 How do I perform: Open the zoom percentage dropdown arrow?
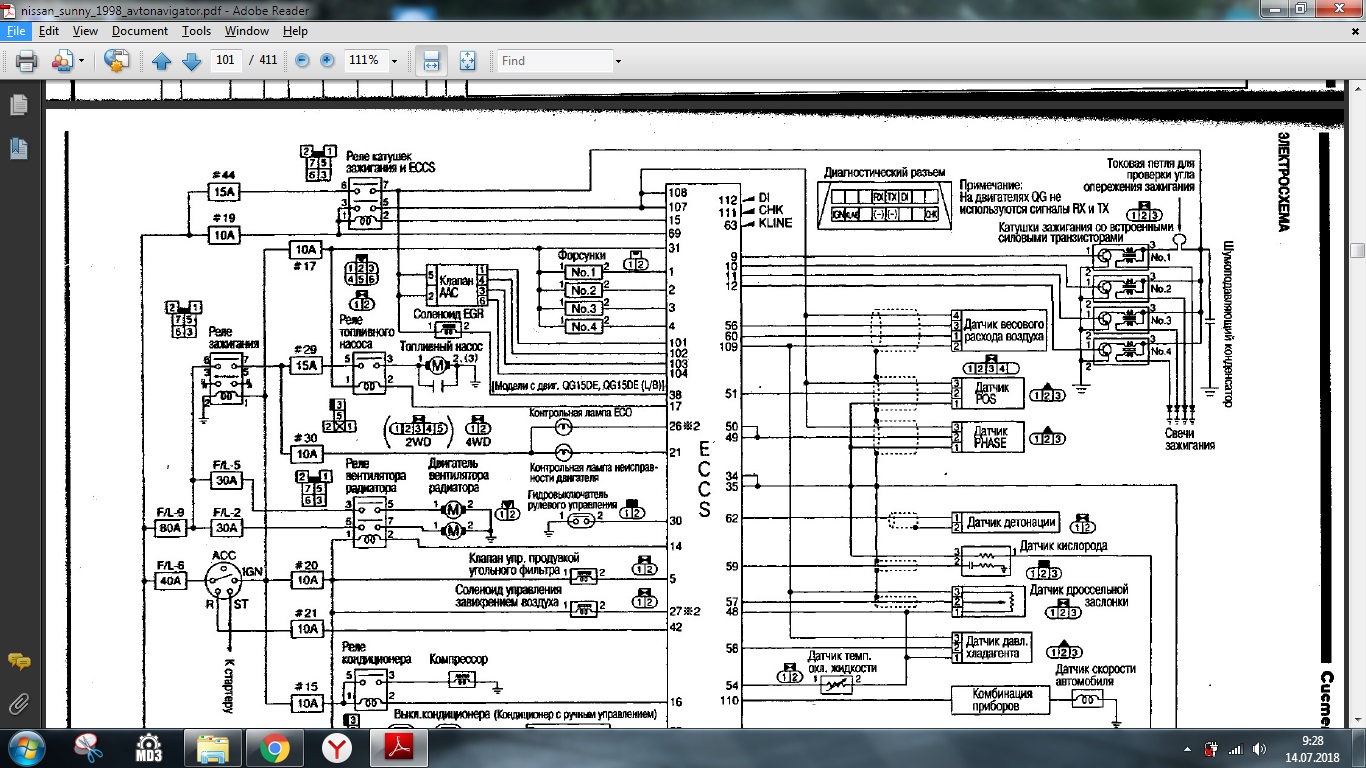(x=394, y=61)
